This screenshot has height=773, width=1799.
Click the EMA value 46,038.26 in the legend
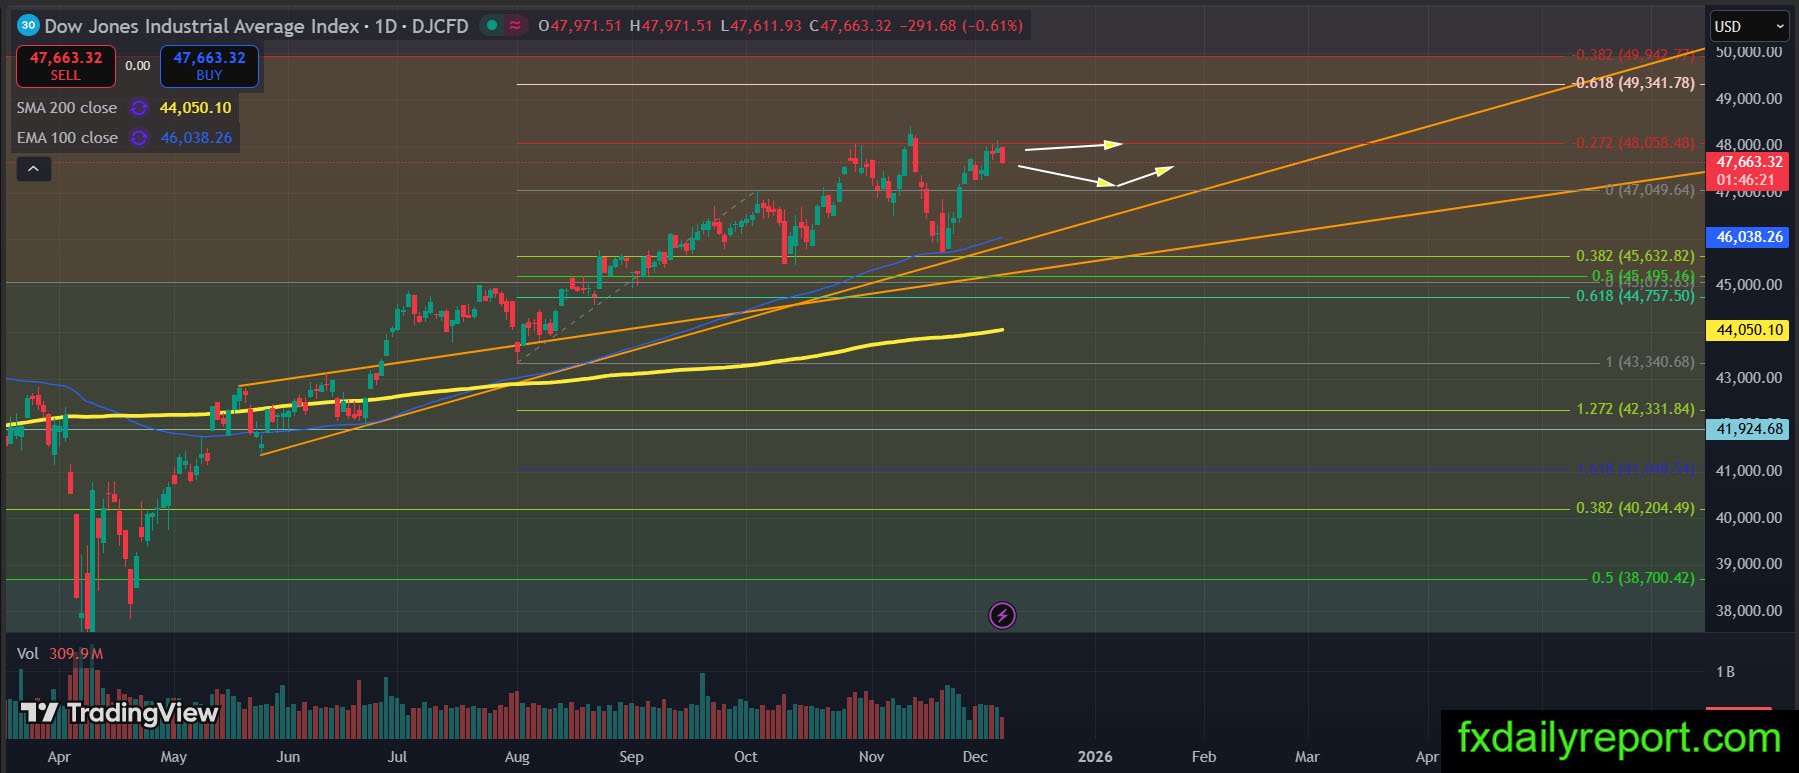pyautogui.click(x=196, y=138)
